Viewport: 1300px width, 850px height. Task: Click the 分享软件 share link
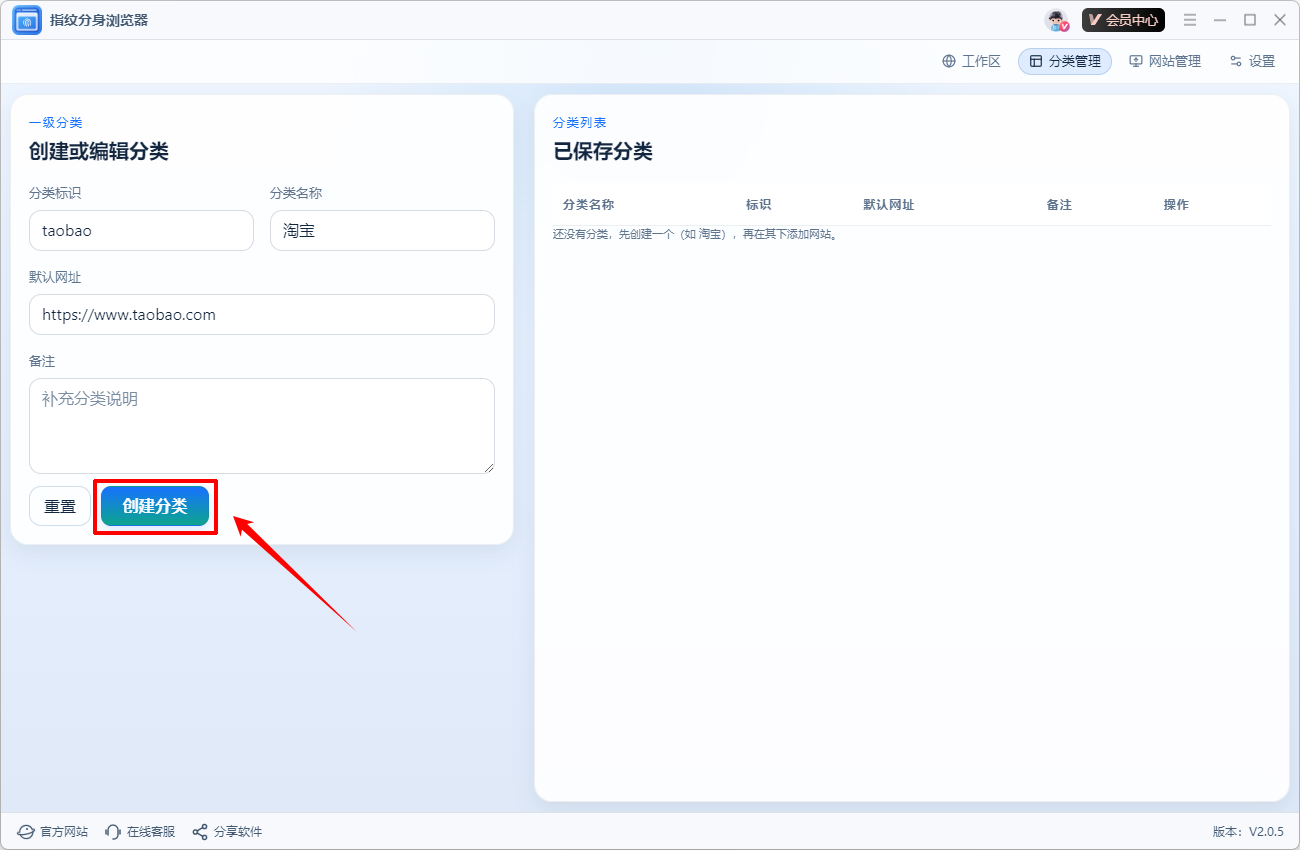pos(227,832)
